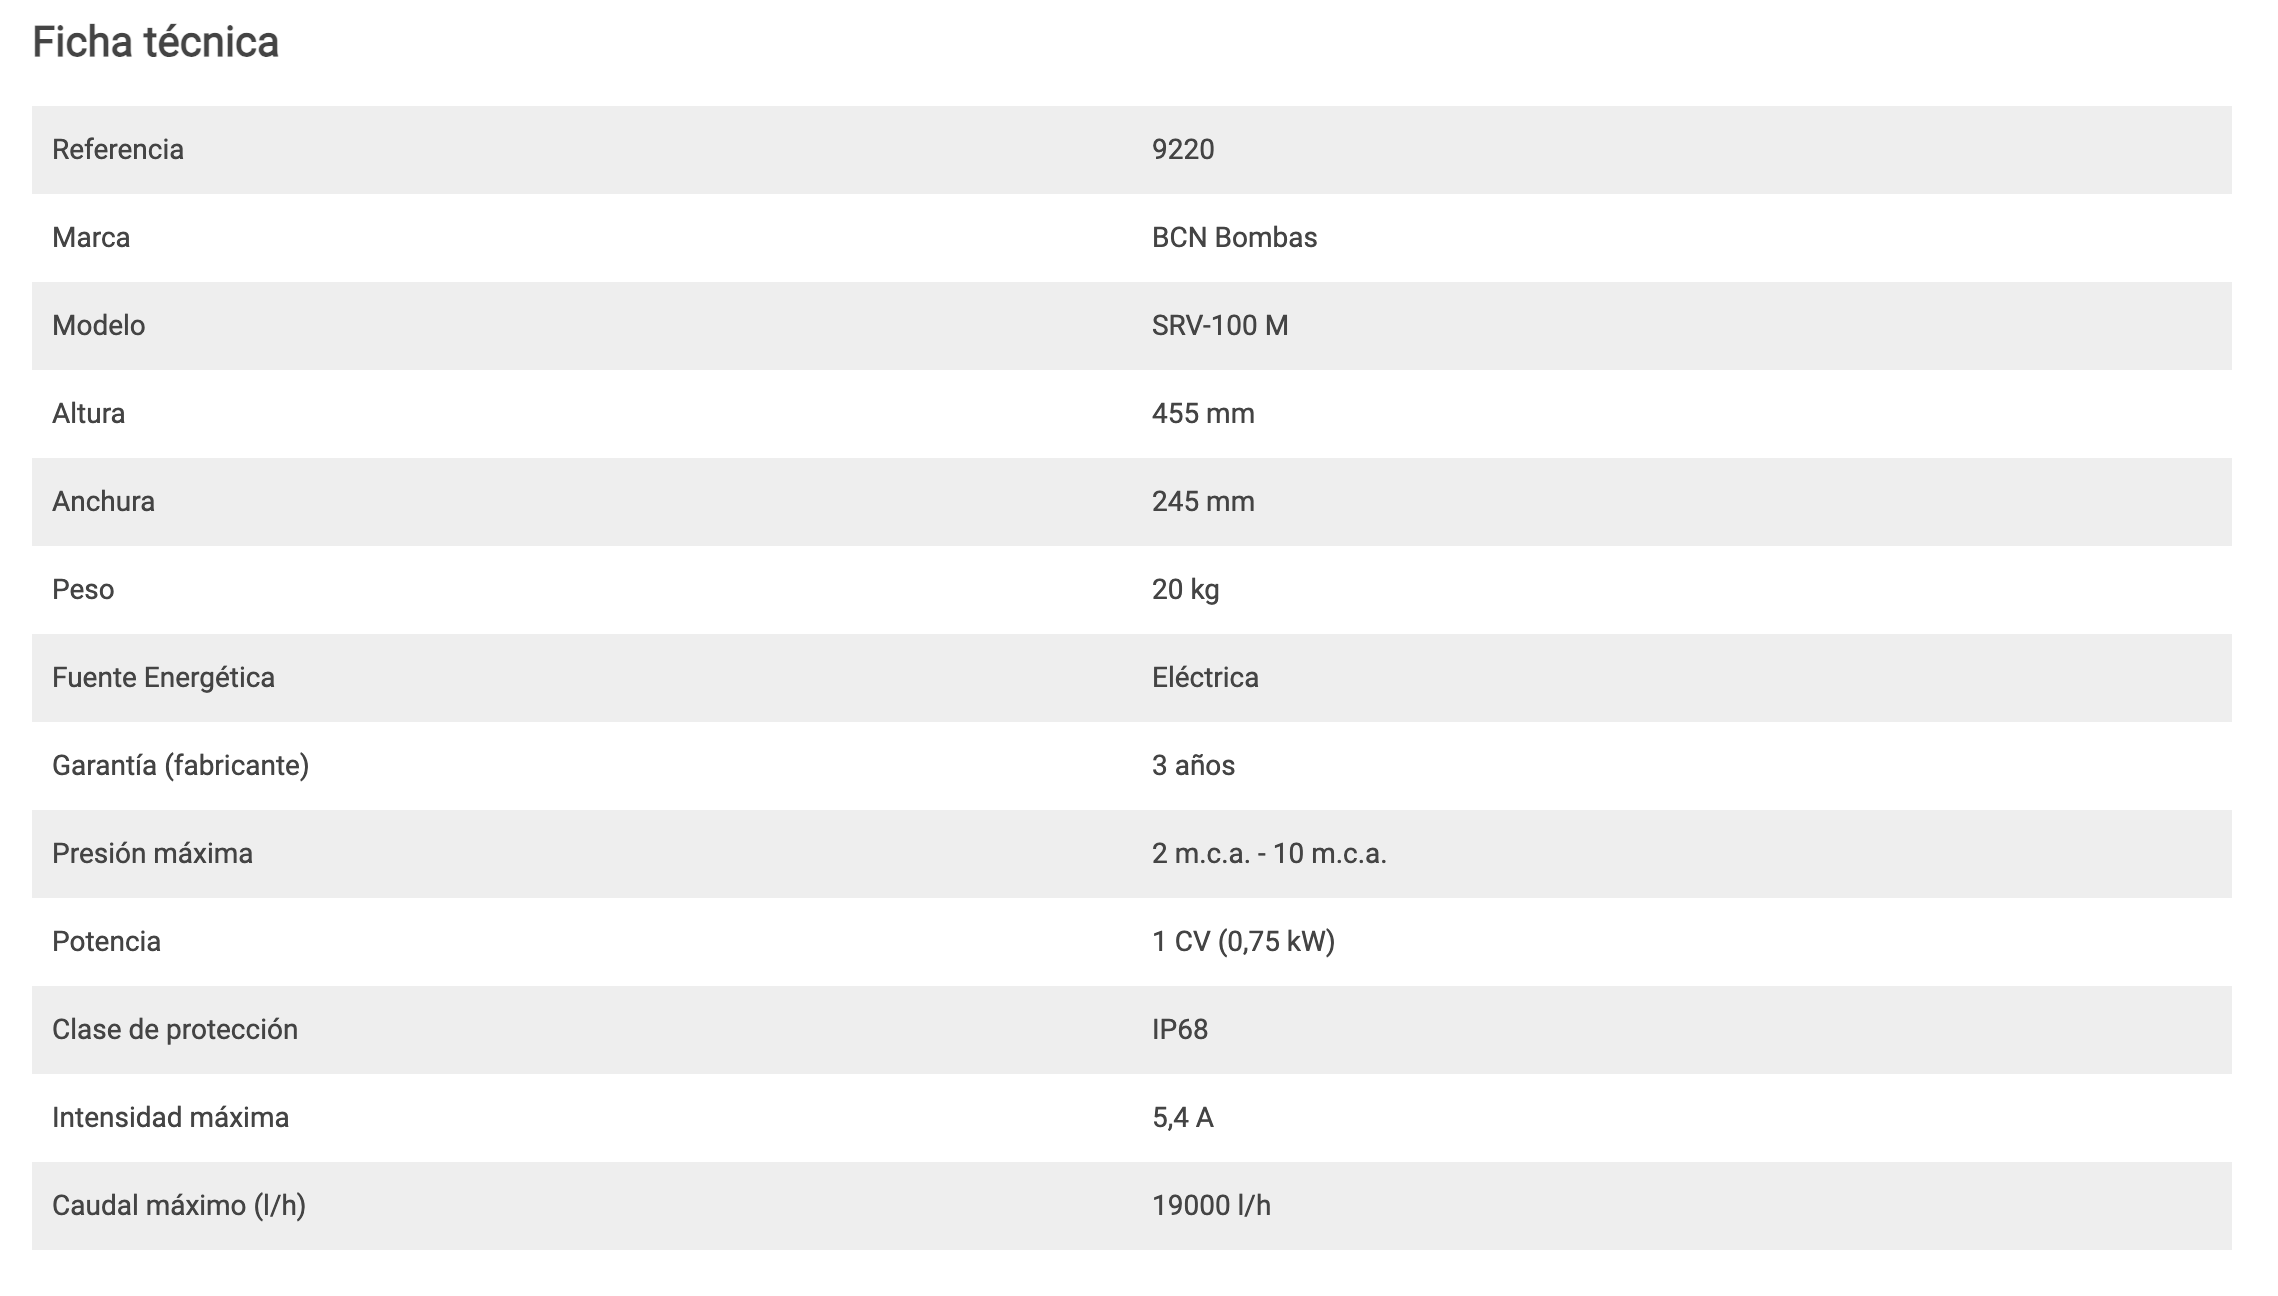This screenshot has width=2278, height=1296.
Task: Click the Garantía (fabricante) label
Action: coord(180,766)
